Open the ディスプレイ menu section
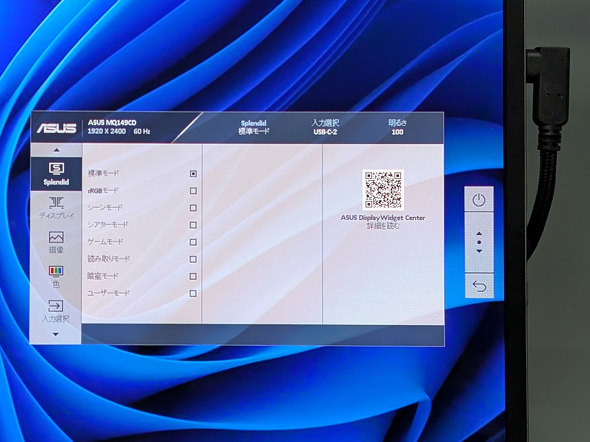 coord(56,208)
